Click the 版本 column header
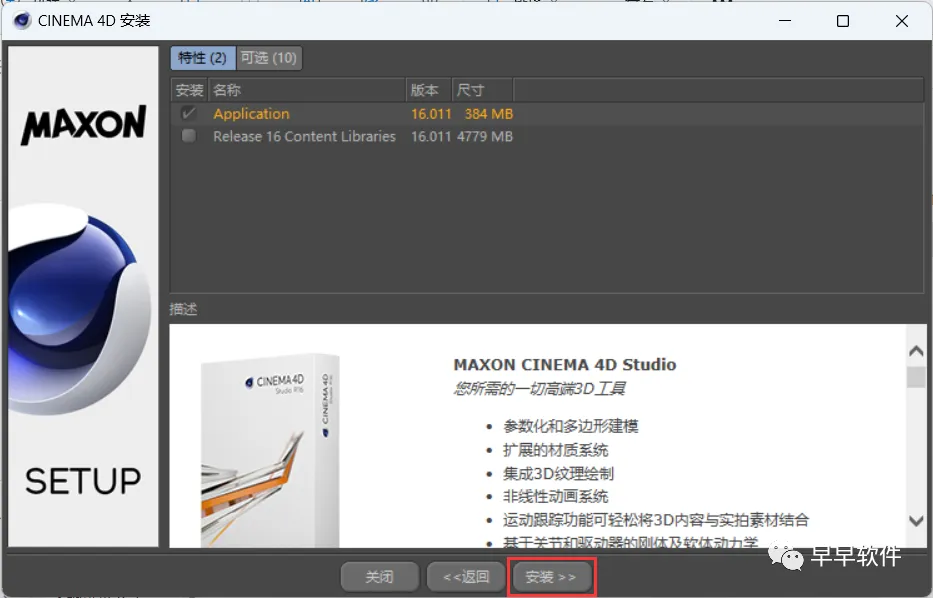The image size is (933, 598). pyautogui.click(x=428, y=90)
